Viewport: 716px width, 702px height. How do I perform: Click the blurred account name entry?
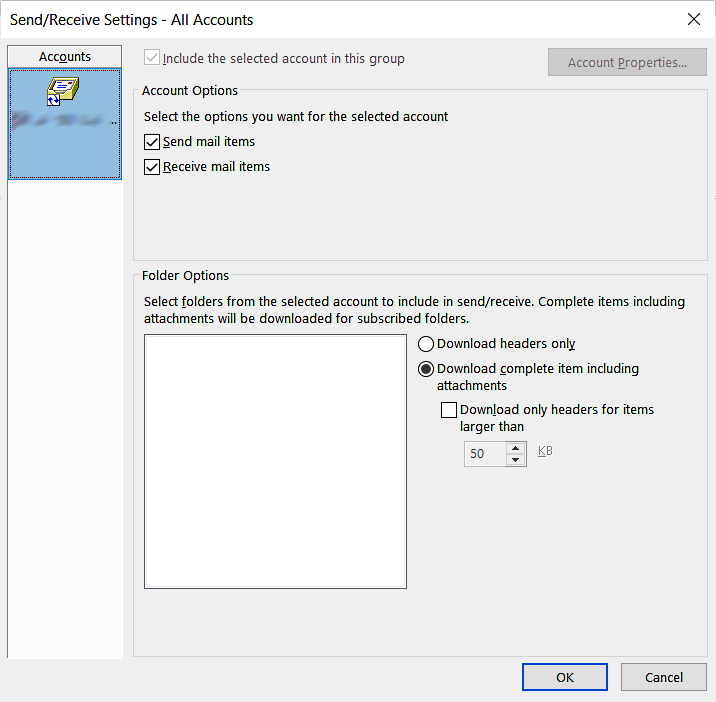(x=64, y=120)
